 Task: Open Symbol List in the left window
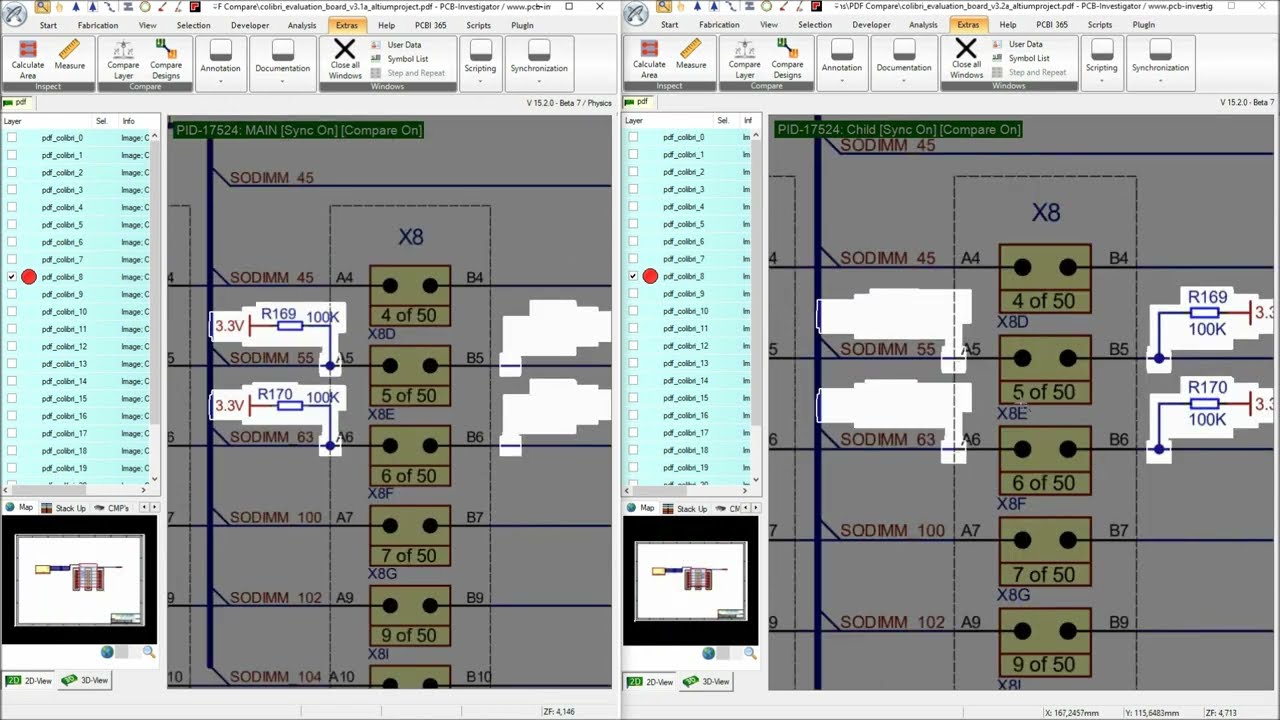point(399,59)
